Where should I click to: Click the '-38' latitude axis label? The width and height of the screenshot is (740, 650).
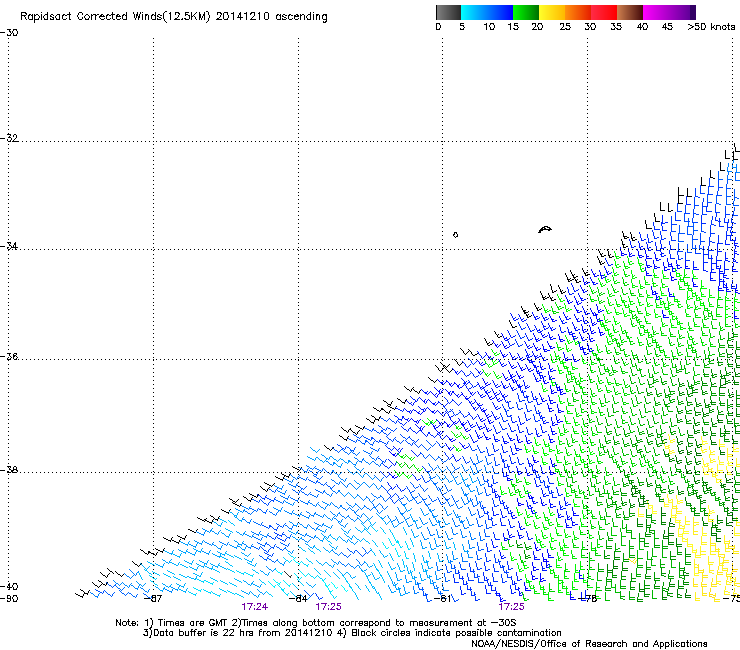10,470
